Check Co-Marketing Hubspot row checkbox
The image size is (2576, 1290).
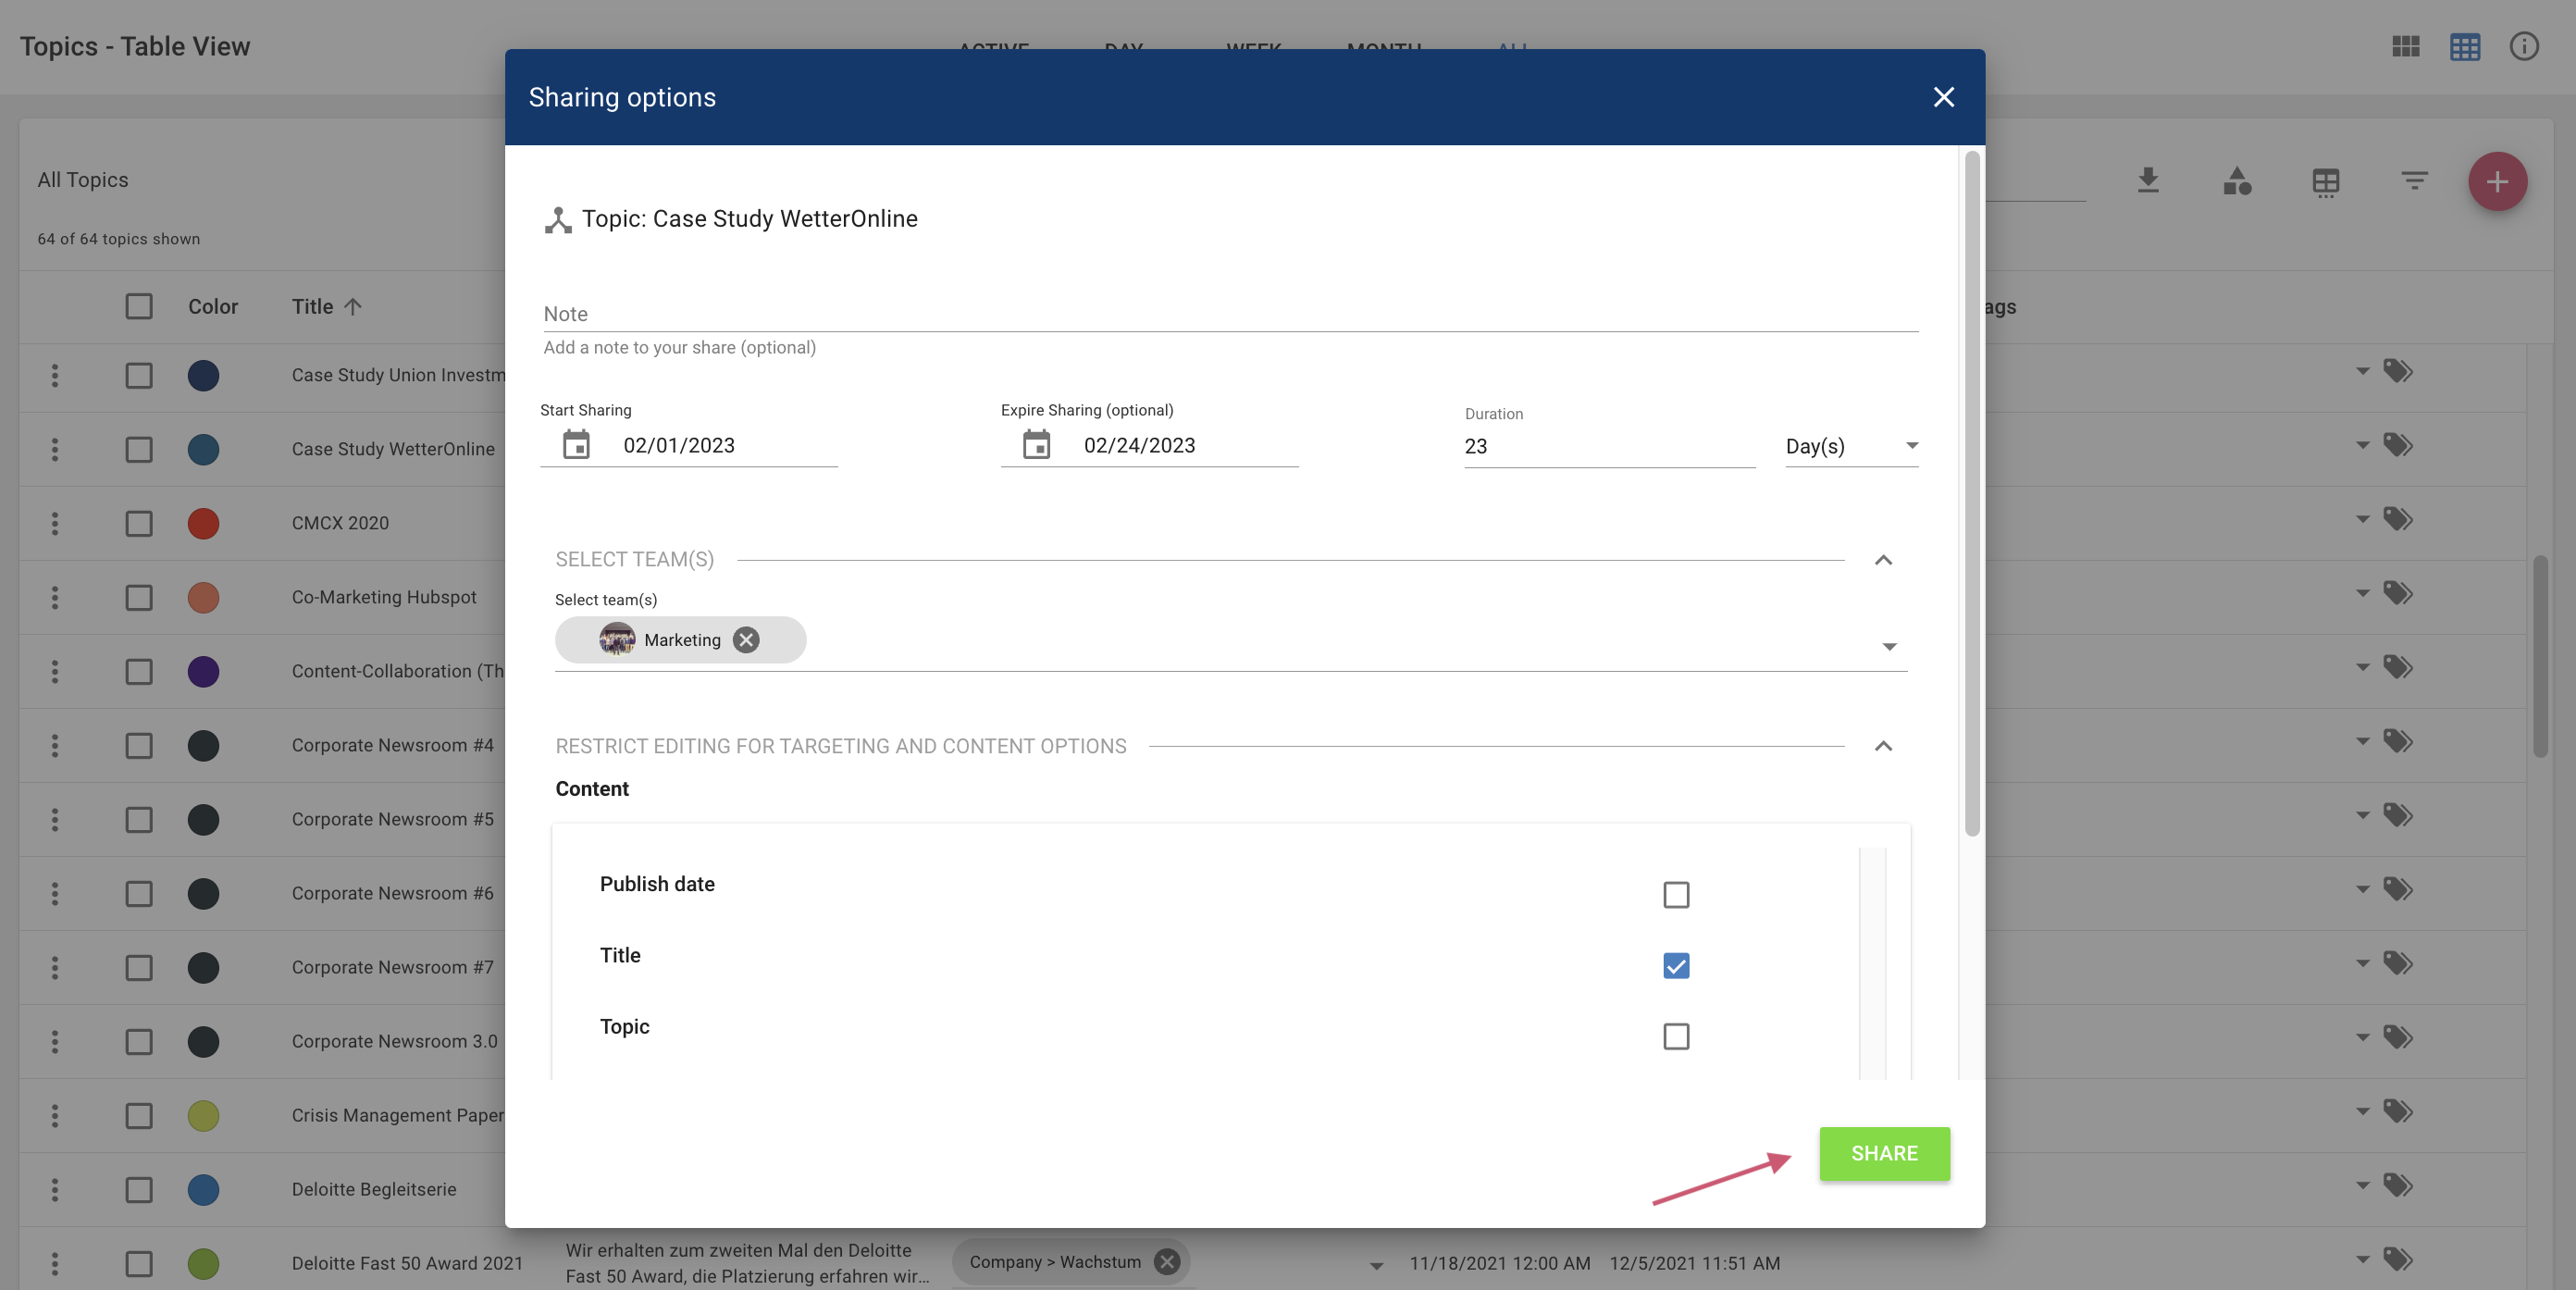click(x=139, y=597)
